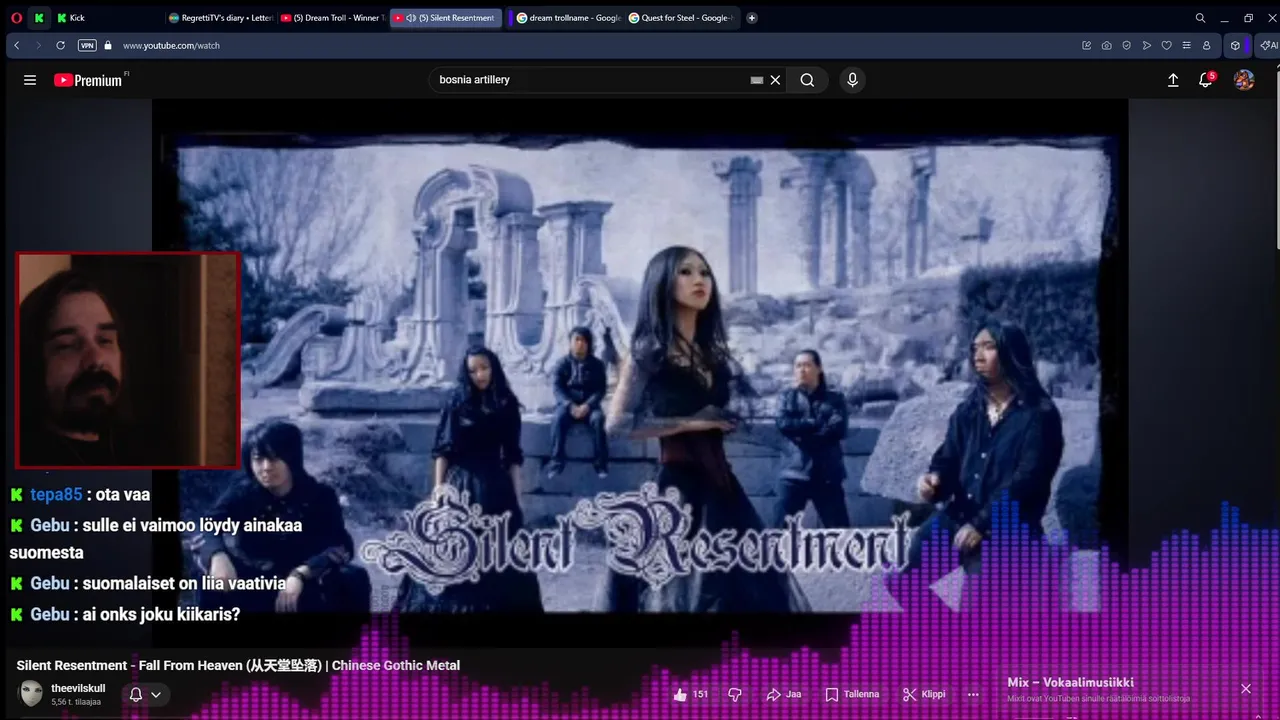The height and width of the screenshot is (720, 1280).
Task: Open the Opera main menu
Action: (x=15, y=18)
